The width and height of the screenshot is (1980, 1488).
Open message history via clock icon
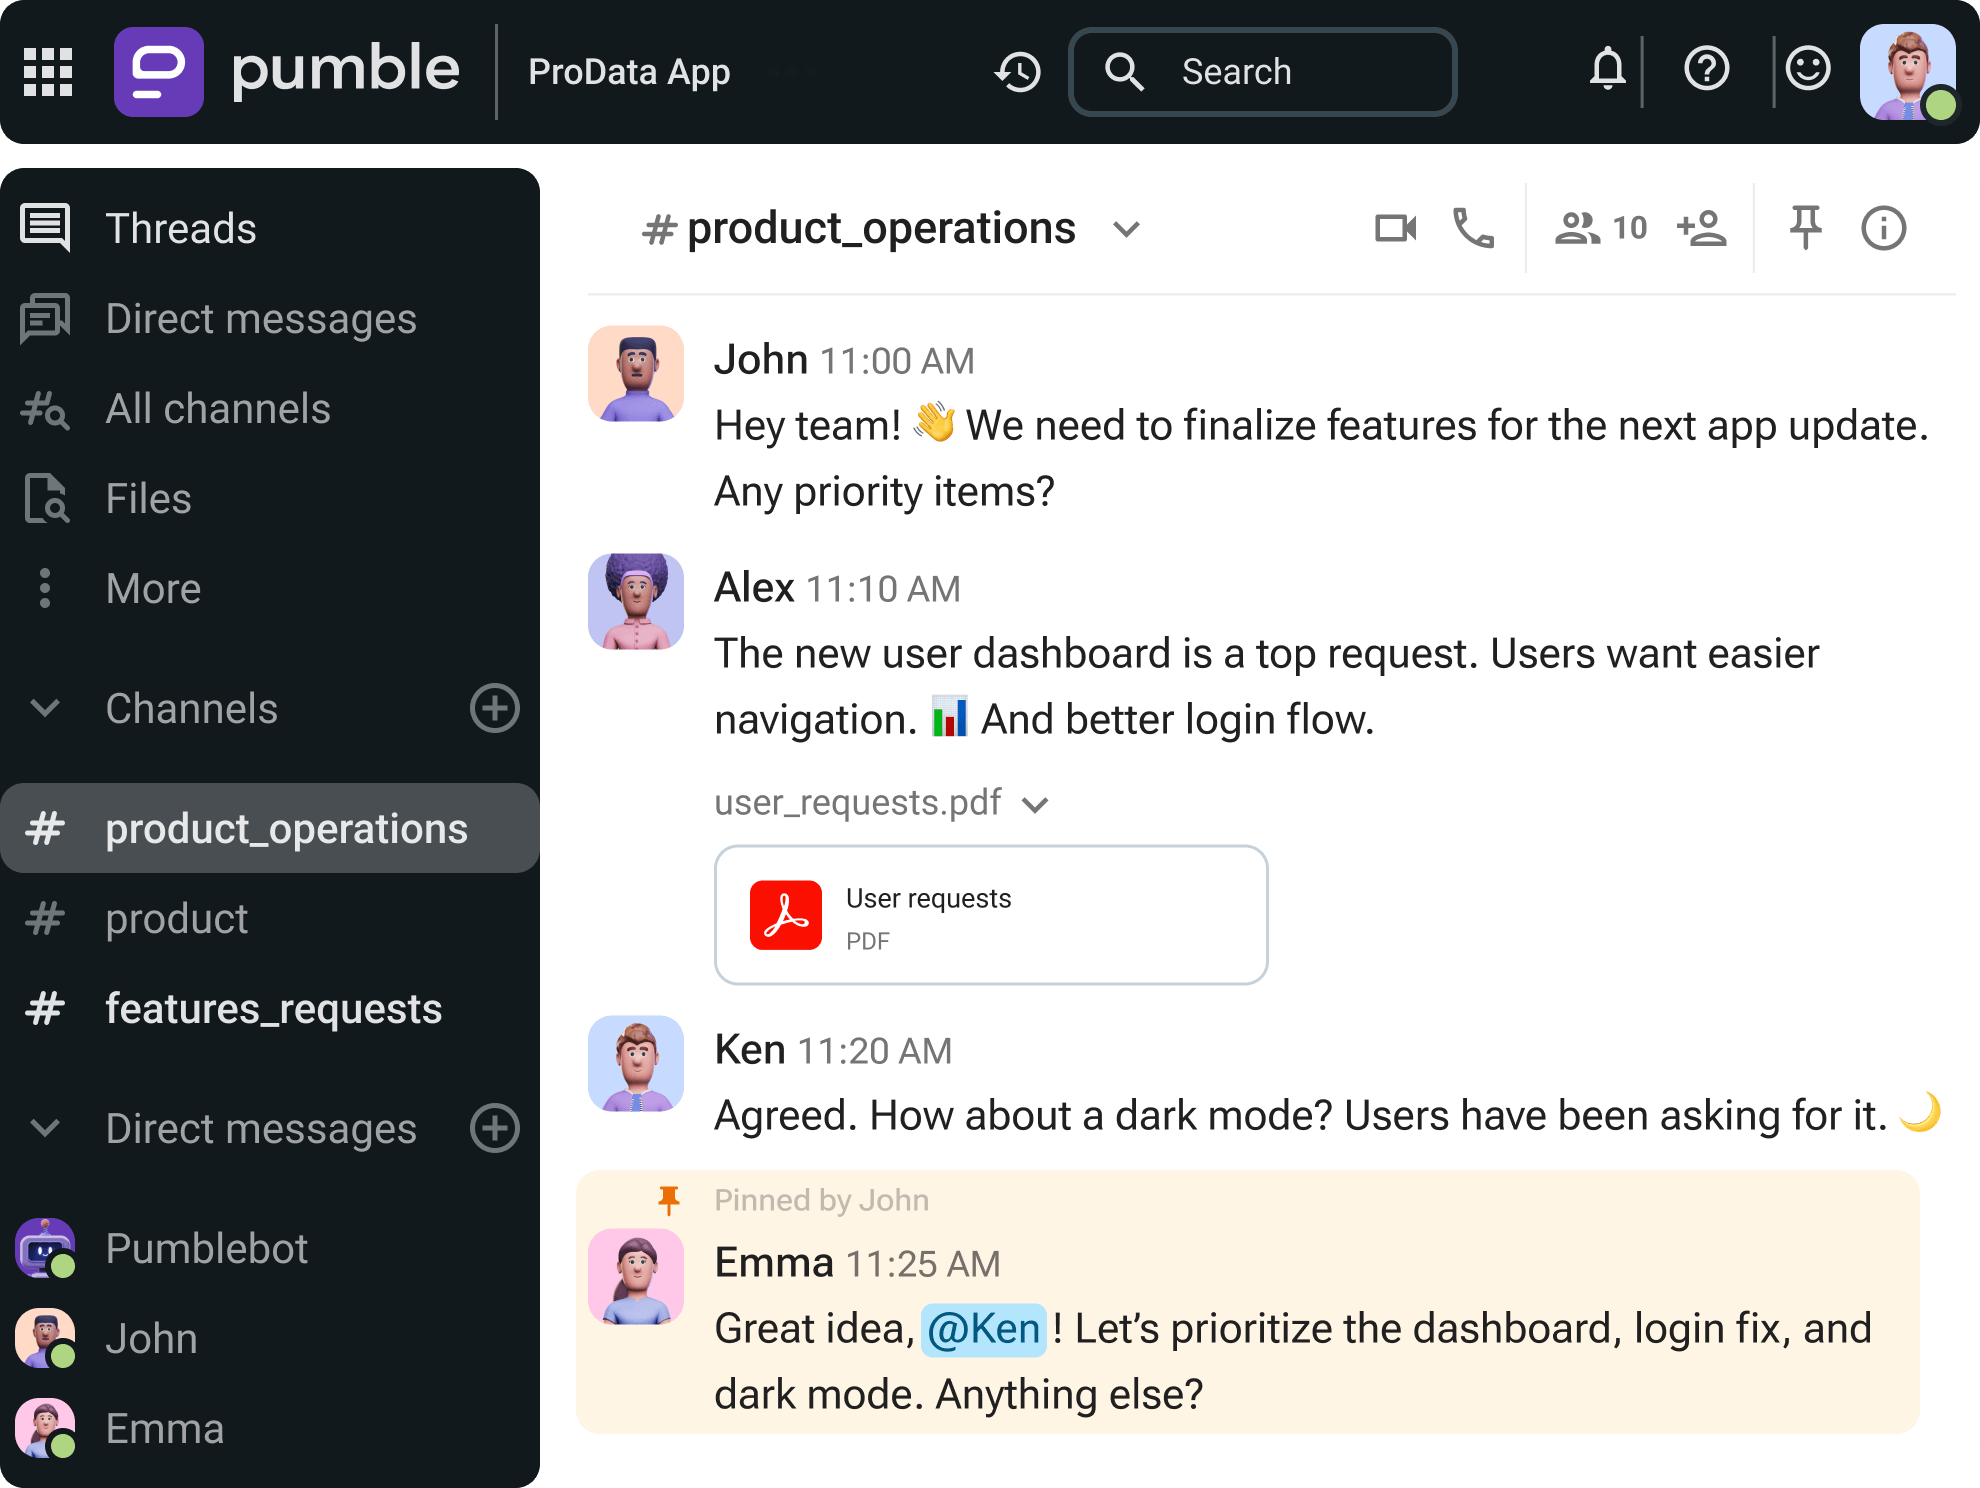tap(1017, 72)
